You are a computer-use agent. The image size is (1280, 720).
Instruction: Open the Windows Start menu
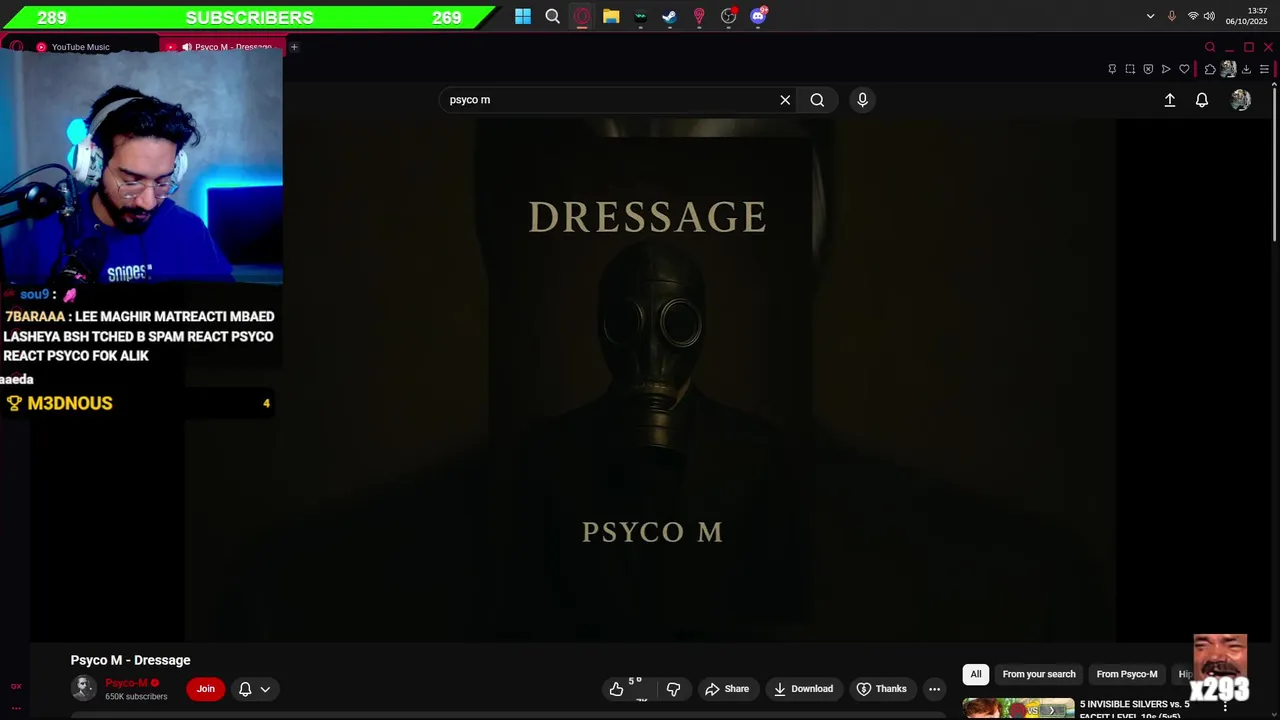(523, 16)
